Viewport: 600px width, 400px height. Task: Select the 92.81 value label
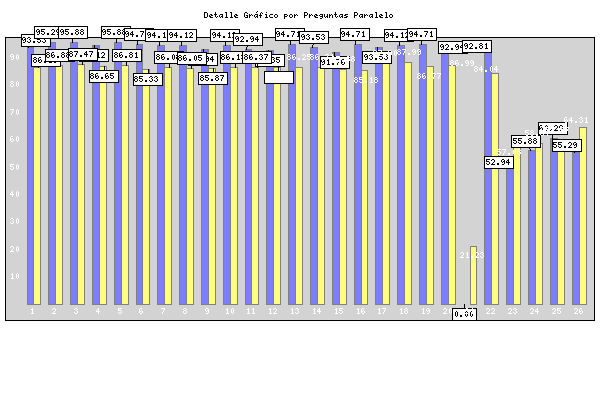(x=476, y=46)
